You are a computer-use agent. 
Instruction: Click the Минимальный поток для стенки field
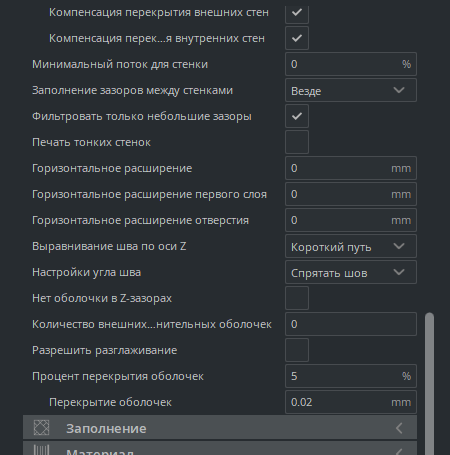(351, 64)
